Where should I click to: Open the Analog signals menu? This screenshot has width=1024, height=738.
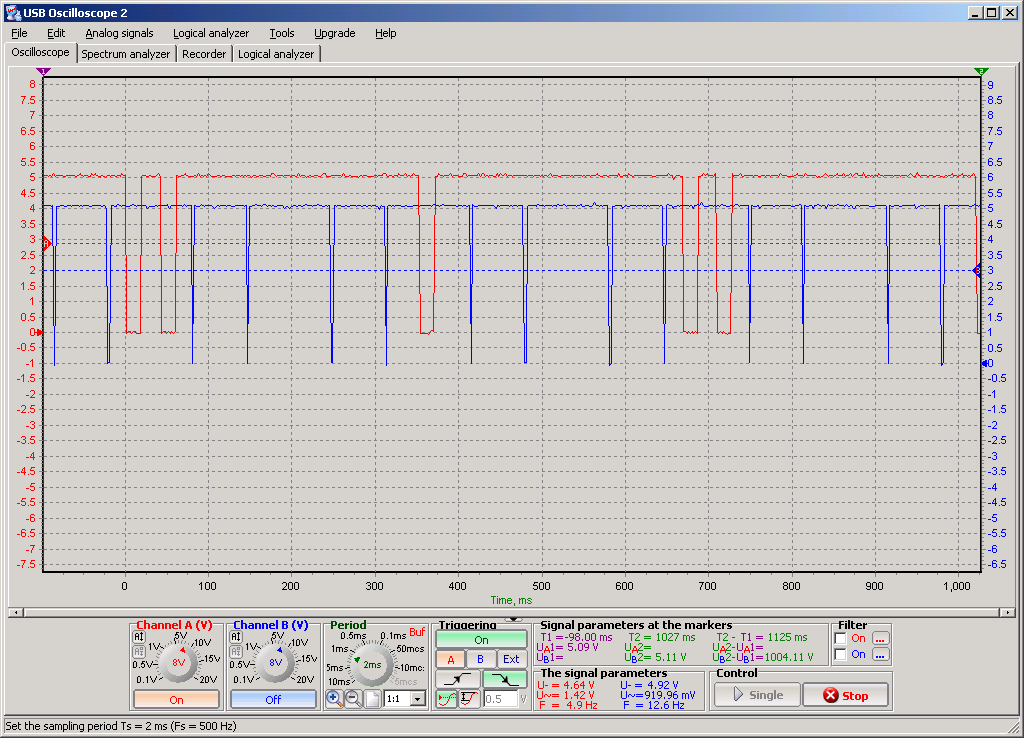119,33
